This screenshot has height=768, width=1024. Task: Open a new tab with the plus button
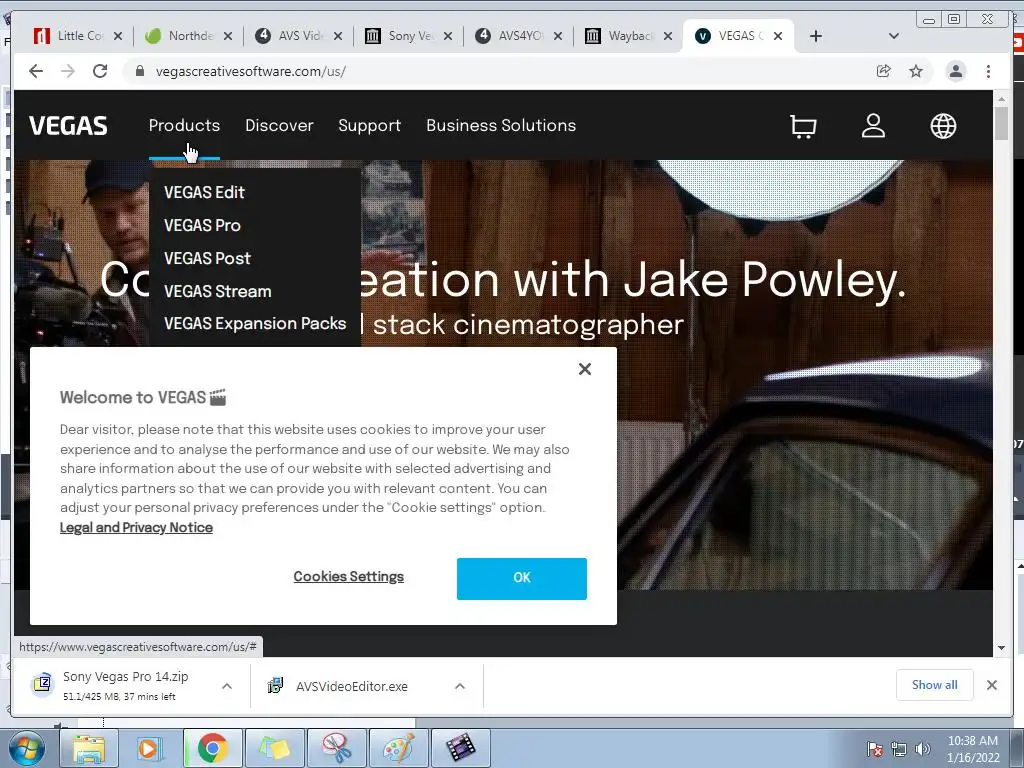point(816,36)
